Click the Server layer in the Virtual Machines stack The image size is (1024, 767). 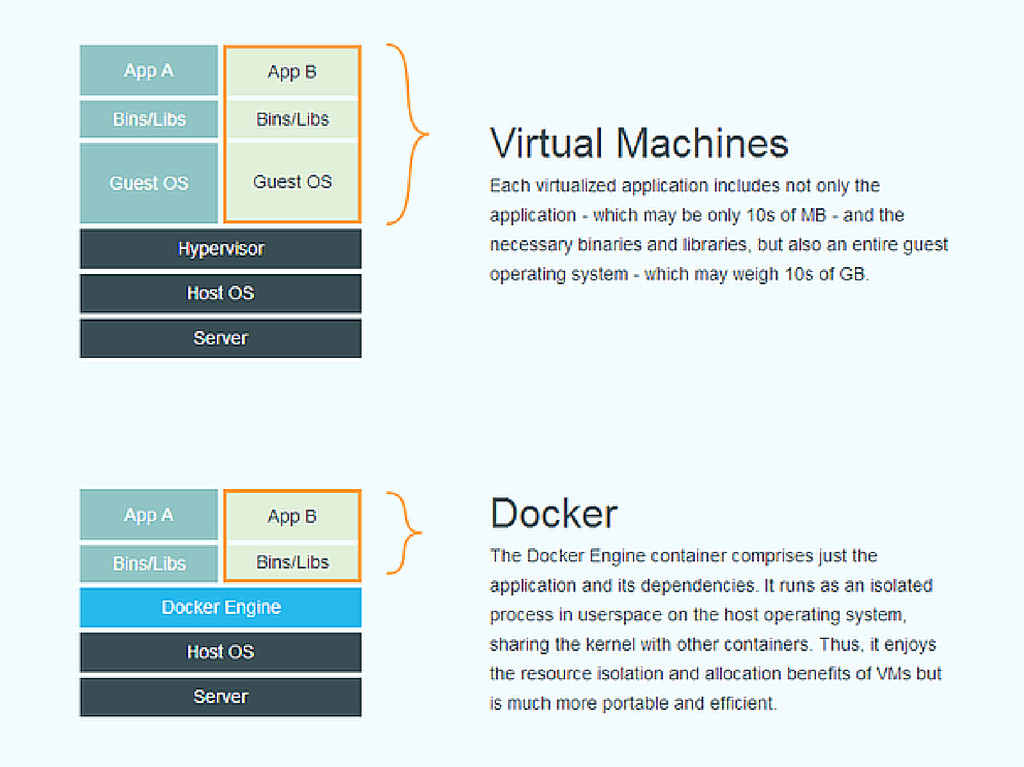coord(221,338)
